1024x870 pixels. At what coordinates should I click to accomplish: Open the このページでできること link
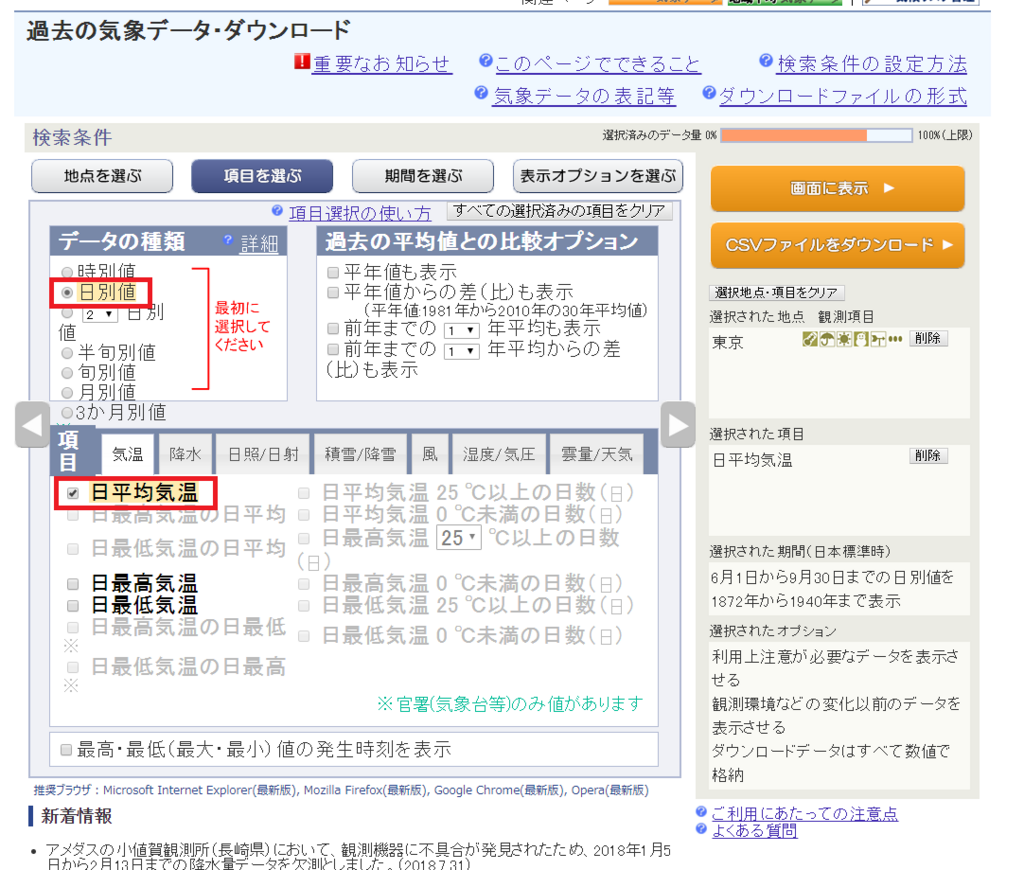pos(598,63)
